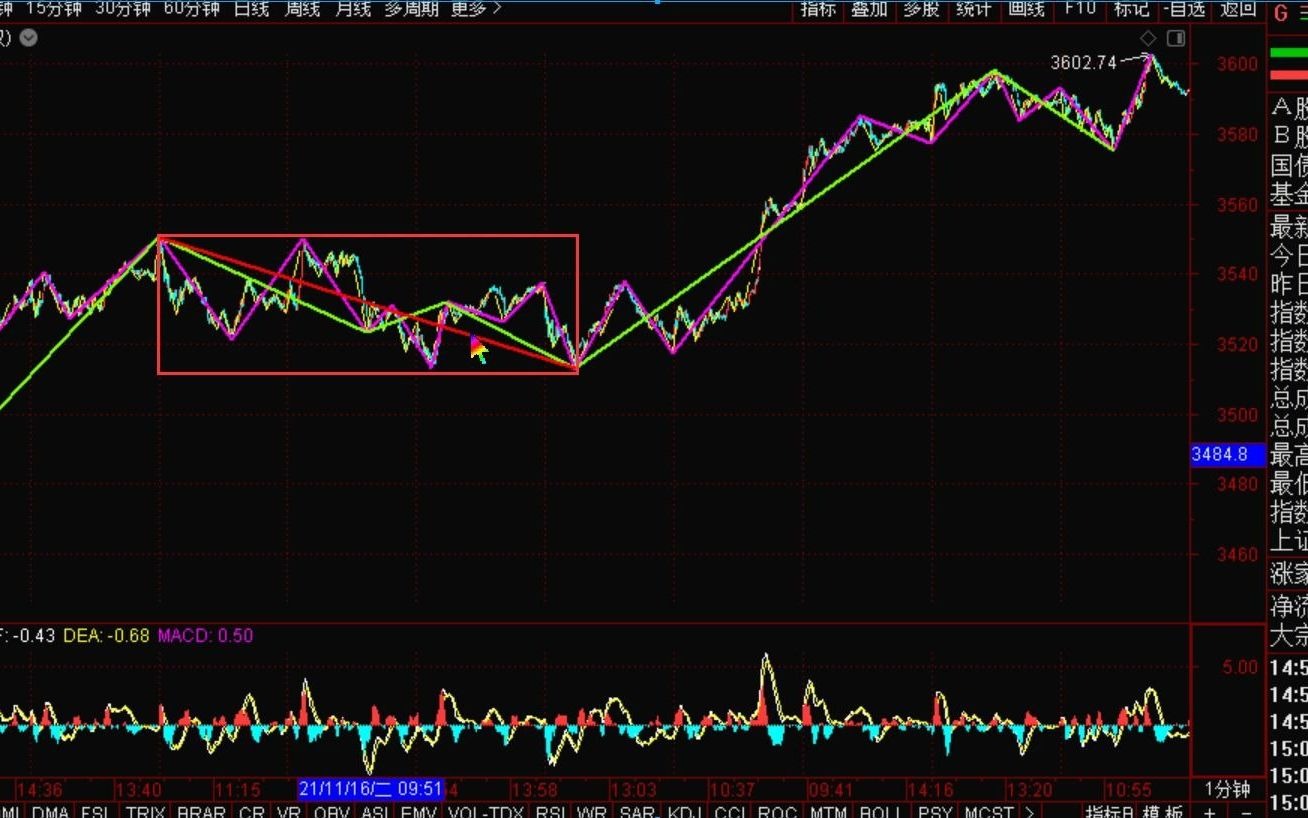Image resolution: width=1308 pixels, height=818 pixels.
Task: Switch to the 周线 weekly chart
Action: 303,9
